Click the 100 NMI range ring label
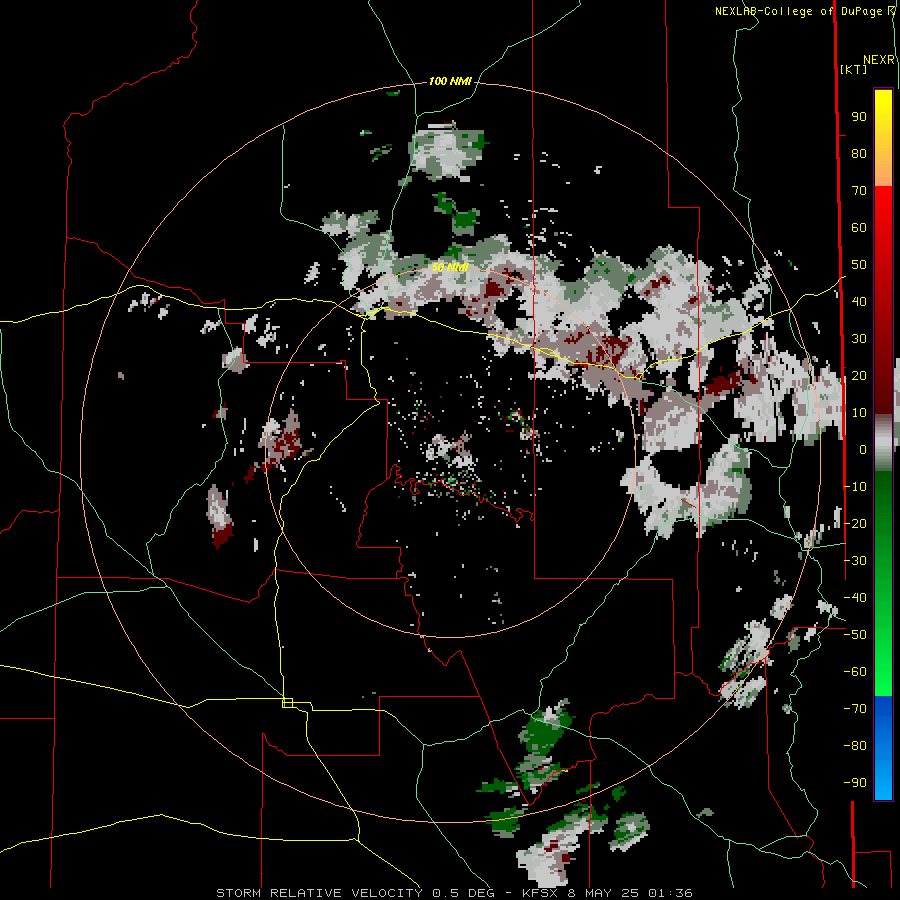Screen dimensions: 900x900 point(450,82)
